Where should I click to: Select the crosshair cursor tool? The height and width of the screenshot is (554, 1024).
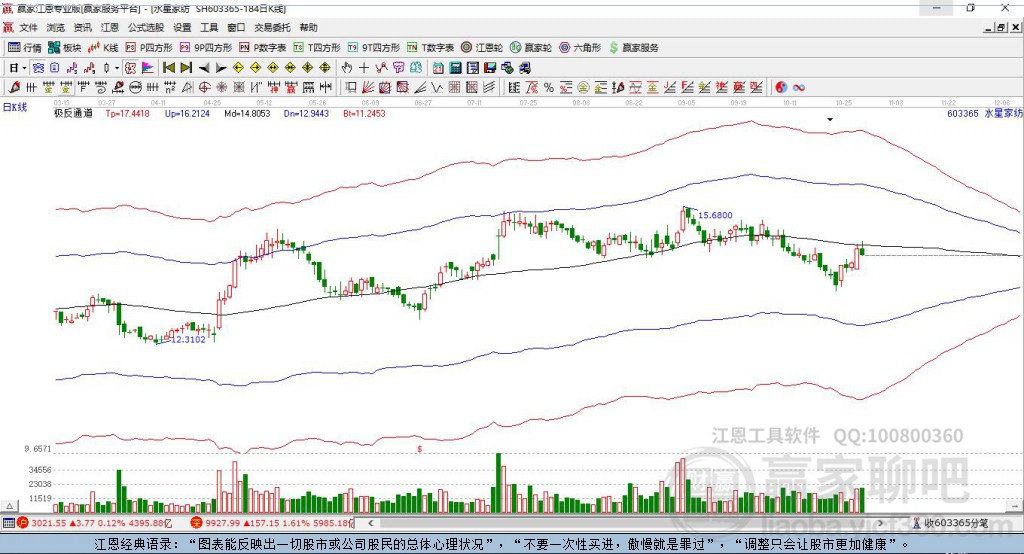click(x=364, y=68)
